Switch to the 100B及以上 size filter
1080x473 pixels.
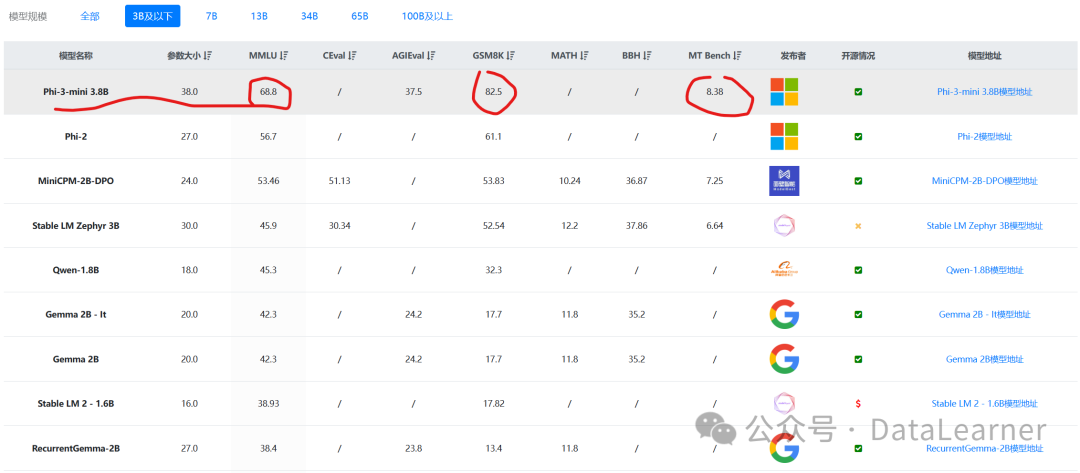427,16
